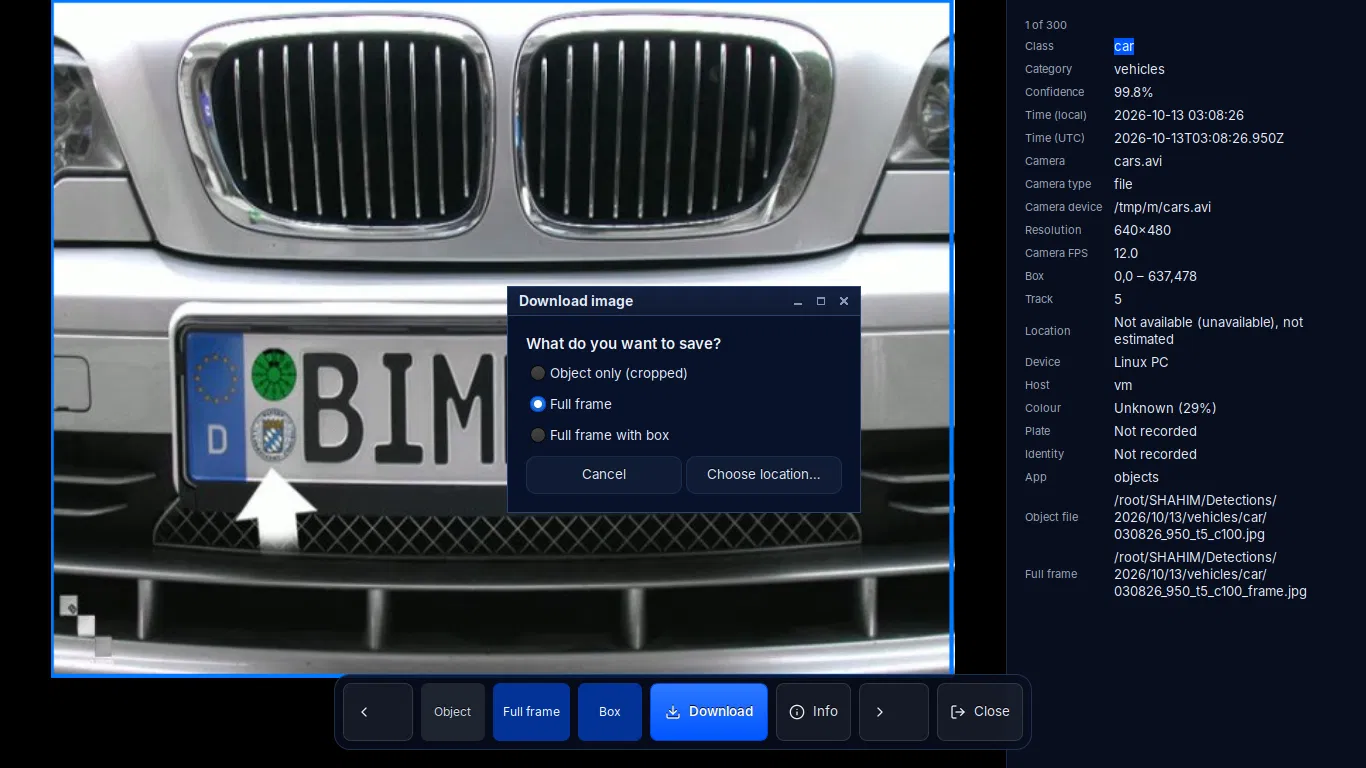This screenshot has width=1366, height=768.
Task: Click the Confidence value 99.8%
Action: (x=1134, y=92)
